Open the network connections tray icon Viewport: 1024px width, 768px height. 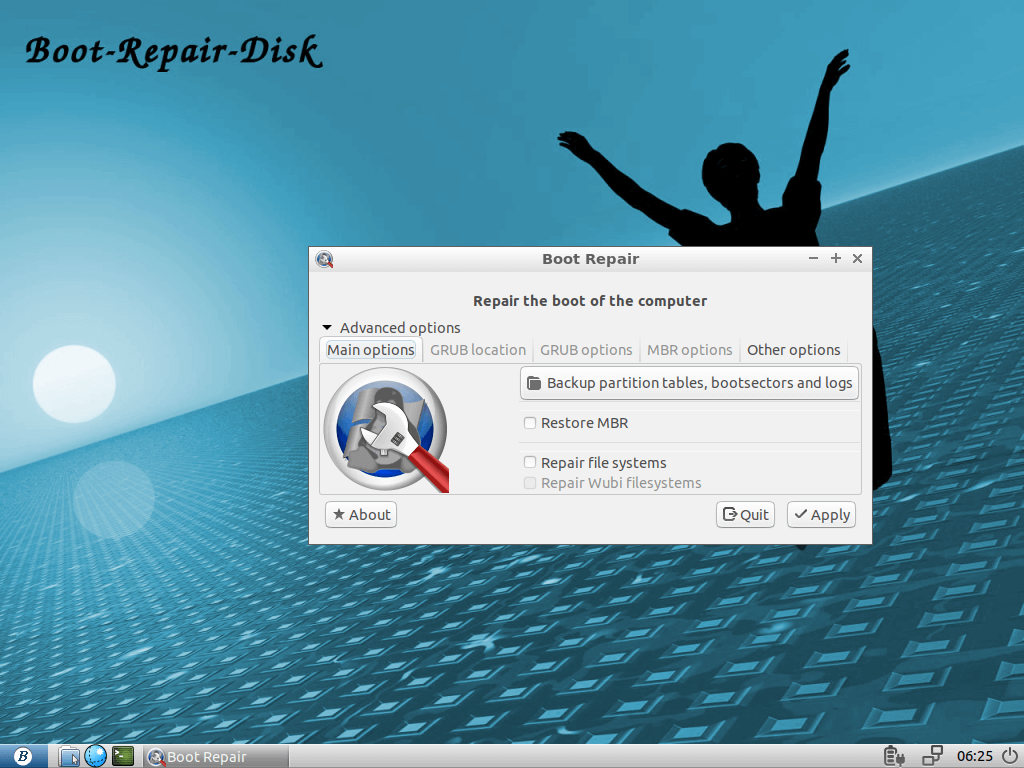point(933,756)
